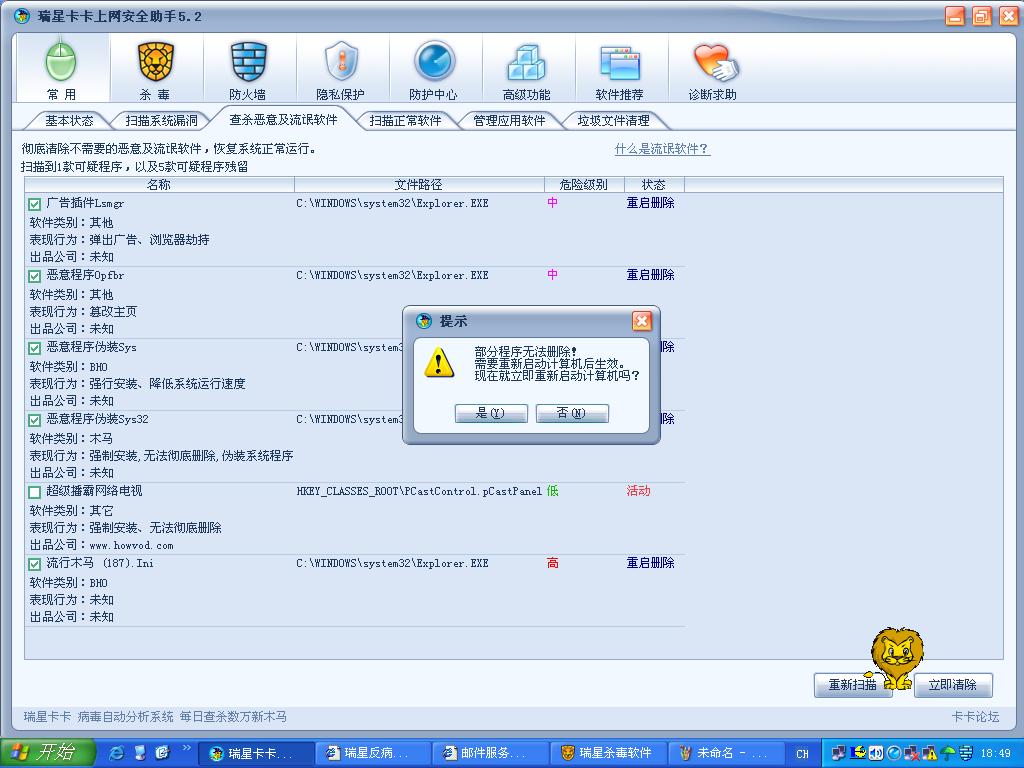The image size is (1024, 768).
Task: Open the 常用 section mouse icon
Action: point(61,61)
